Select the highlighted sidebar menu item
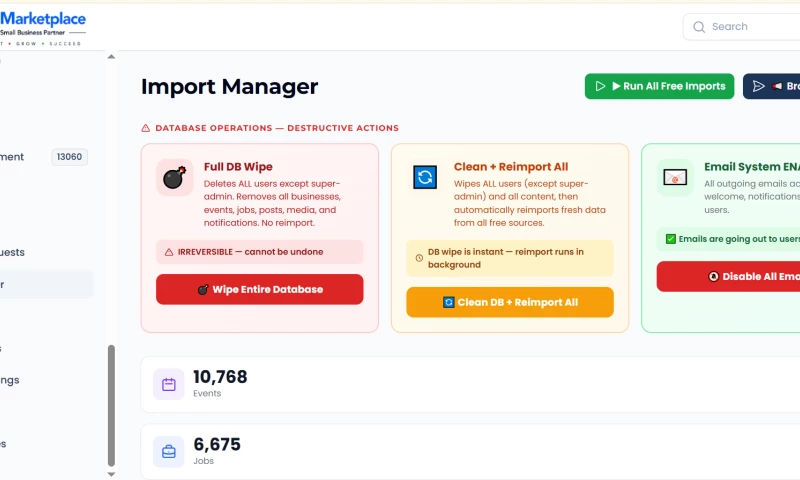800x480 pixels. 46,284
